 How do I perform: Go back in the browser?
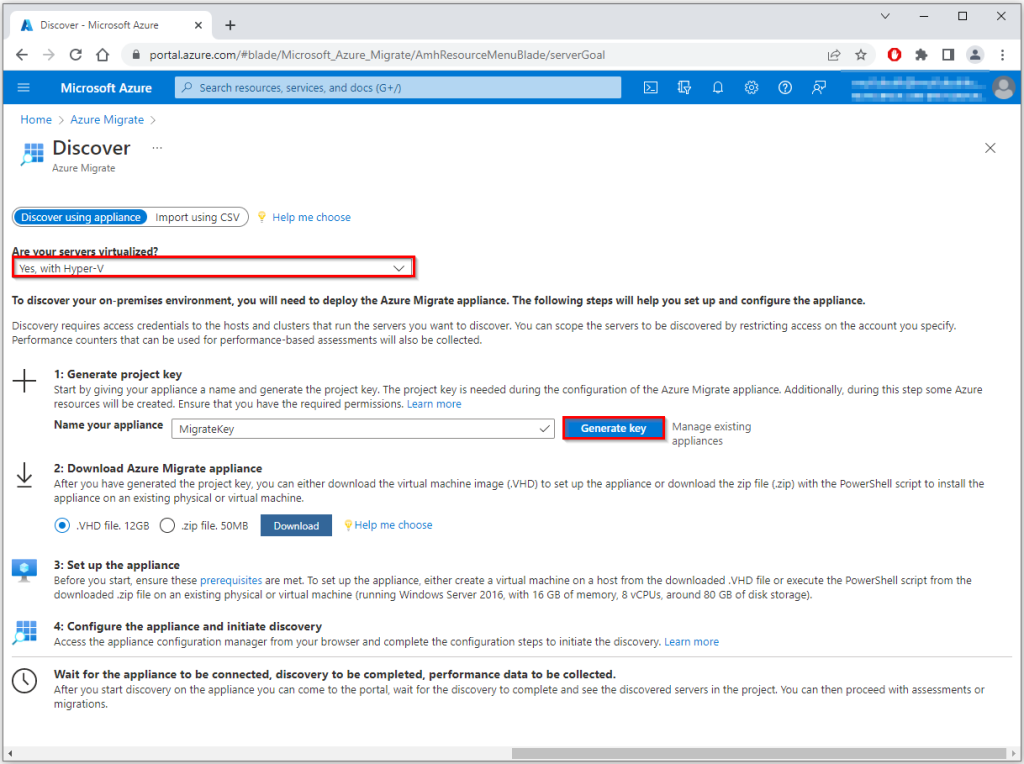click(22, 55)
